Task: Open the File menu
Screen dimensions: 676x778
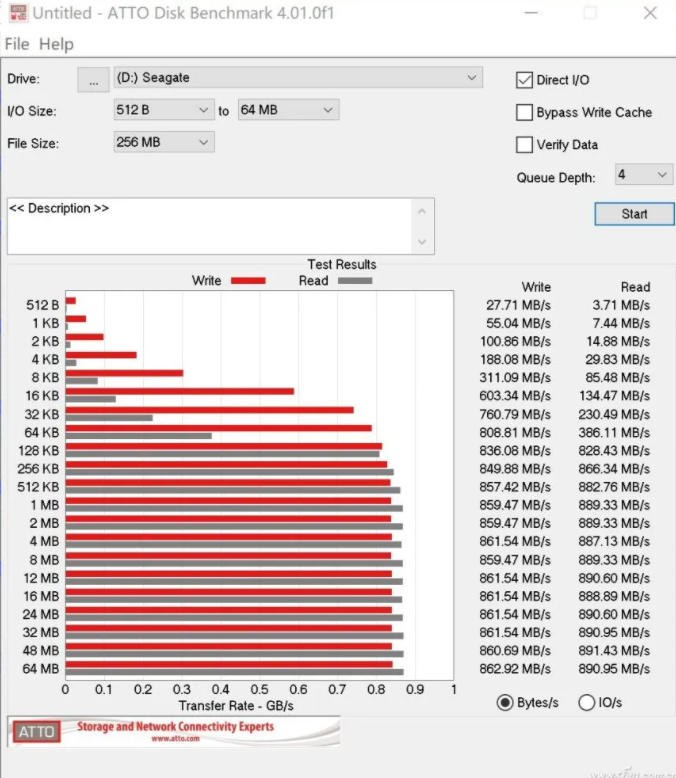Action: (x=17, y=44)
